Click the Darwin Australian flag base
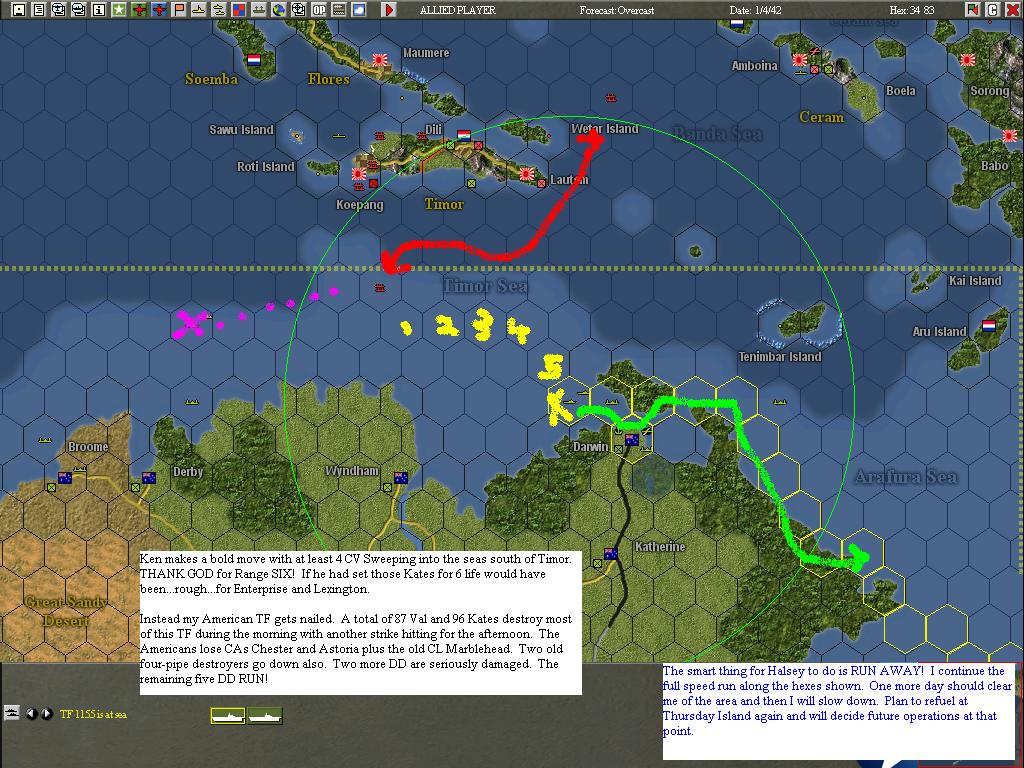Image resolution: width=1024 pixels, height=768 pixels. 632,440
